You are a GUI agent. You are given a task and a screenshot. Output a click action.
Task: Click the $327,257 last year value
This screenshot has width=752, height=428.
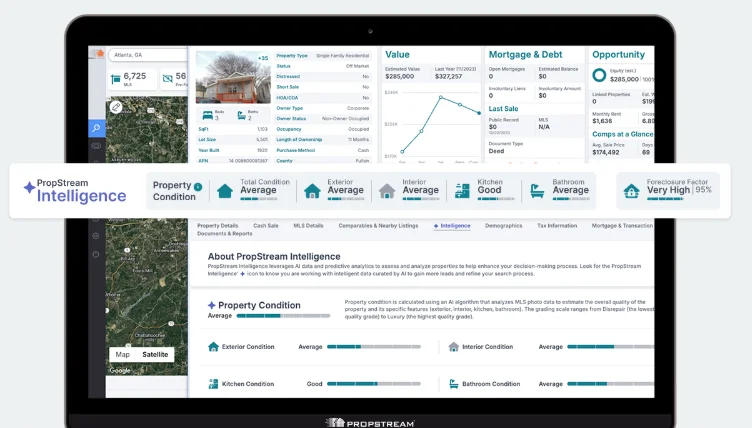coord(448,76)
